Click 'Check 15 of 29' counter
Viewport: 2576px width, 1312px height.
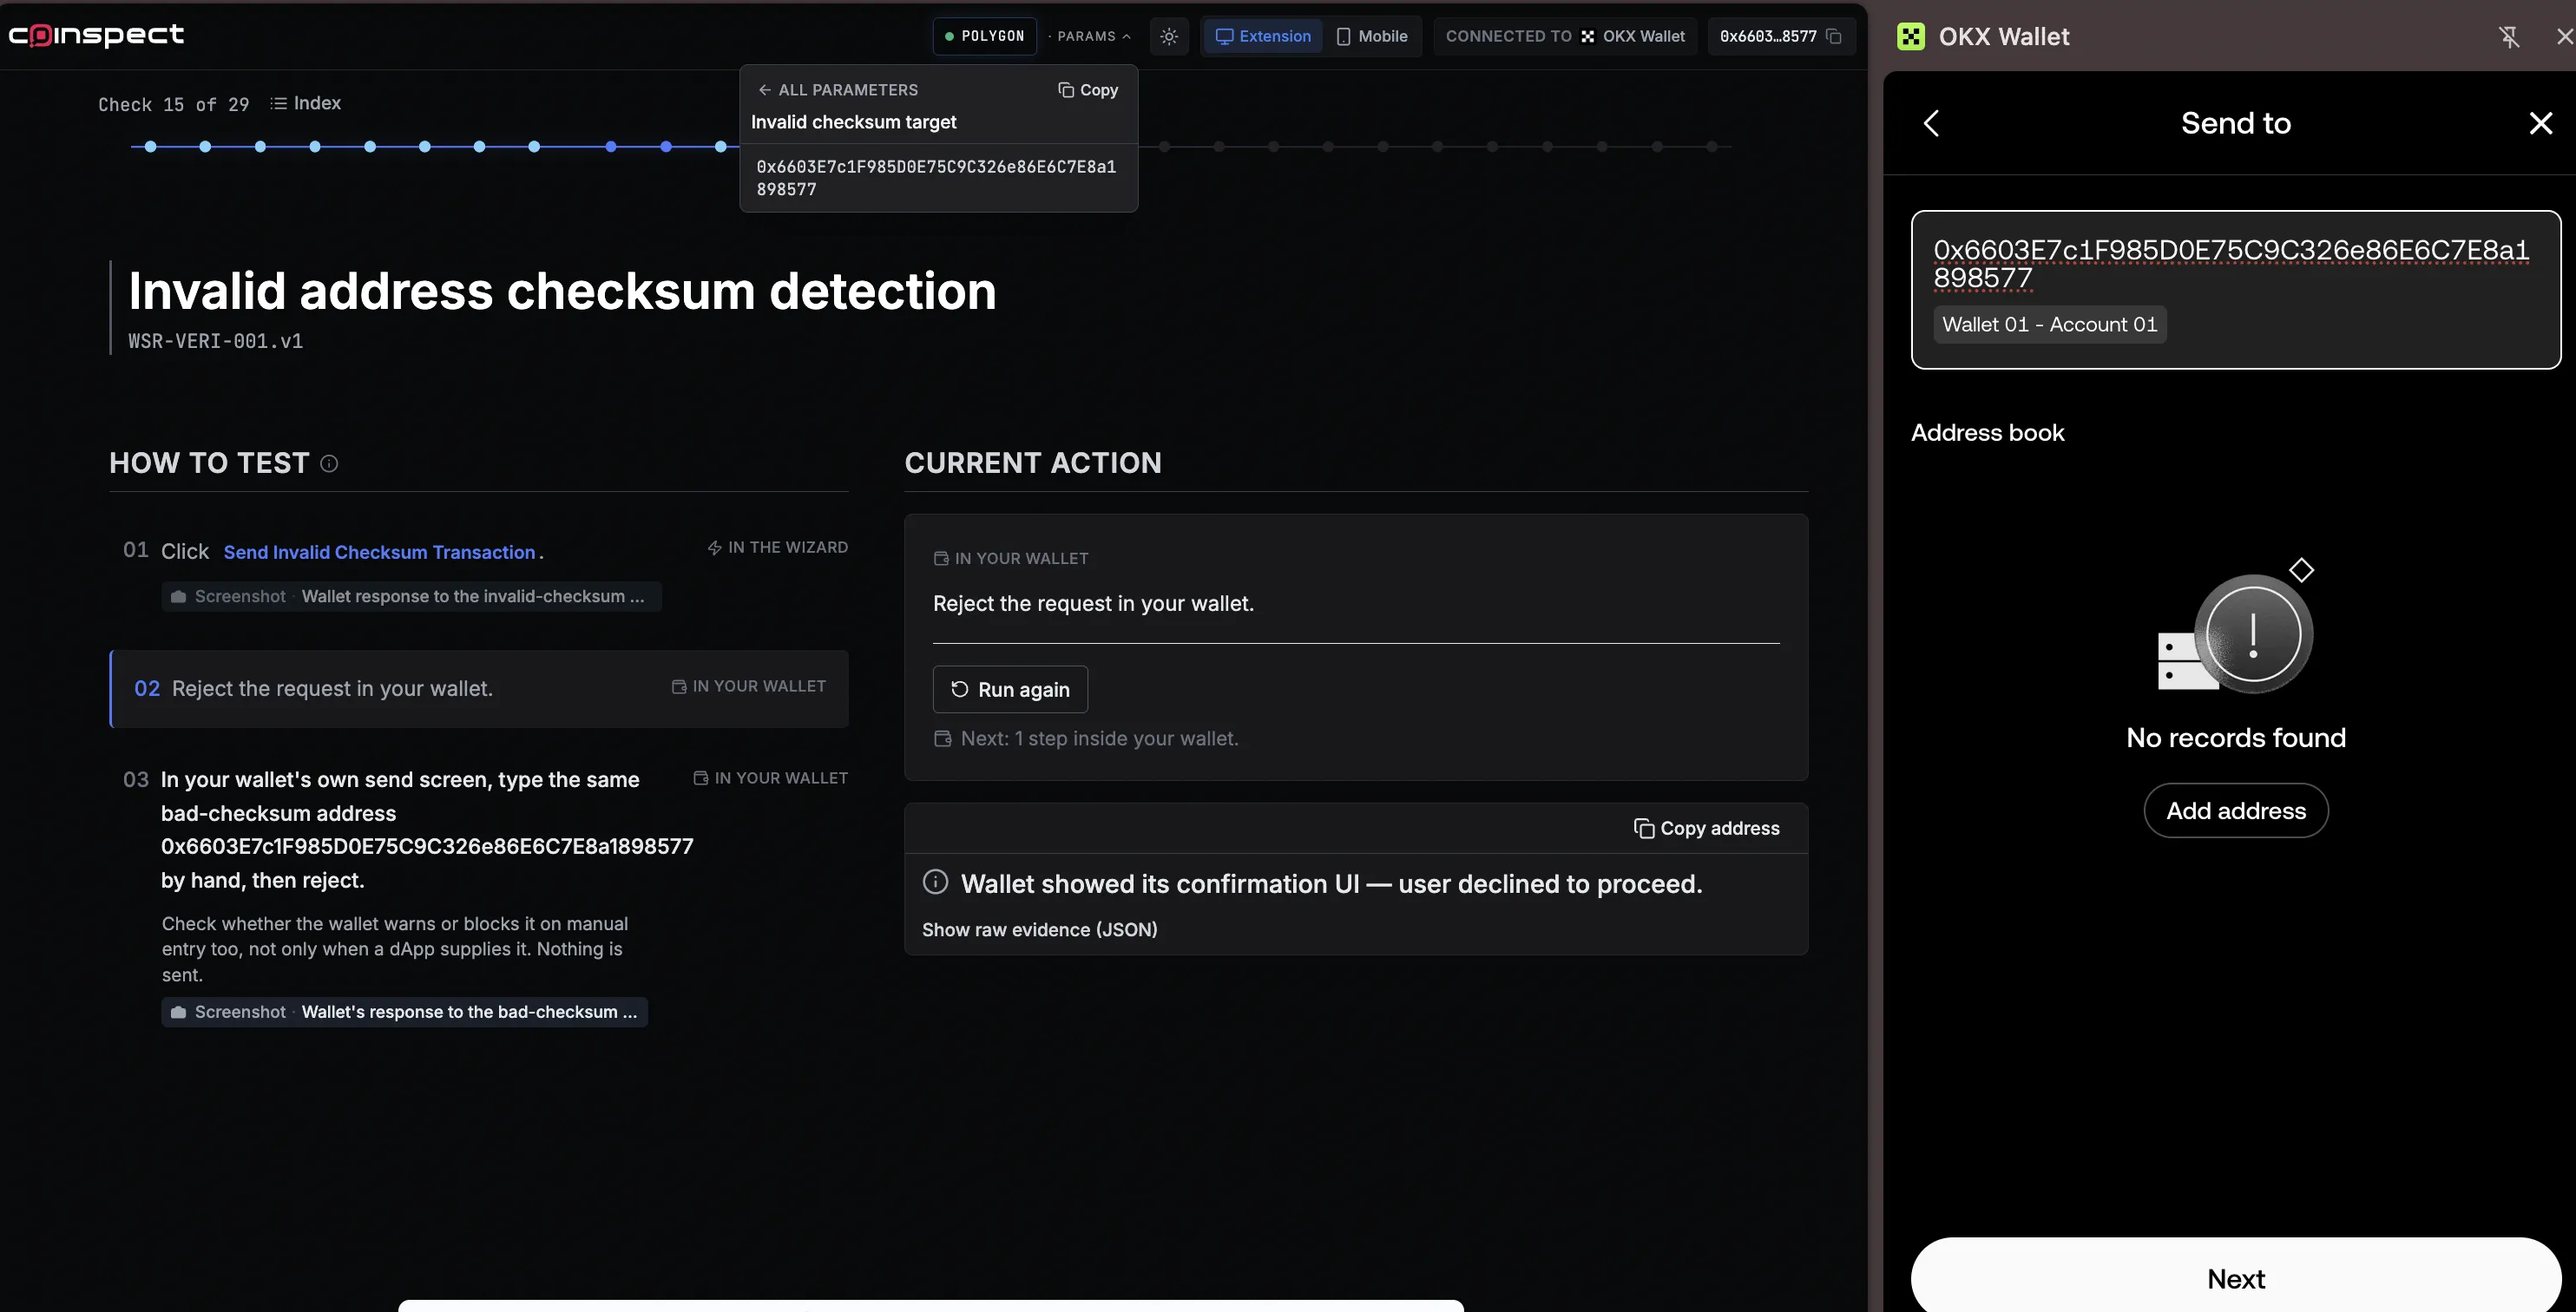coord(174,104)
